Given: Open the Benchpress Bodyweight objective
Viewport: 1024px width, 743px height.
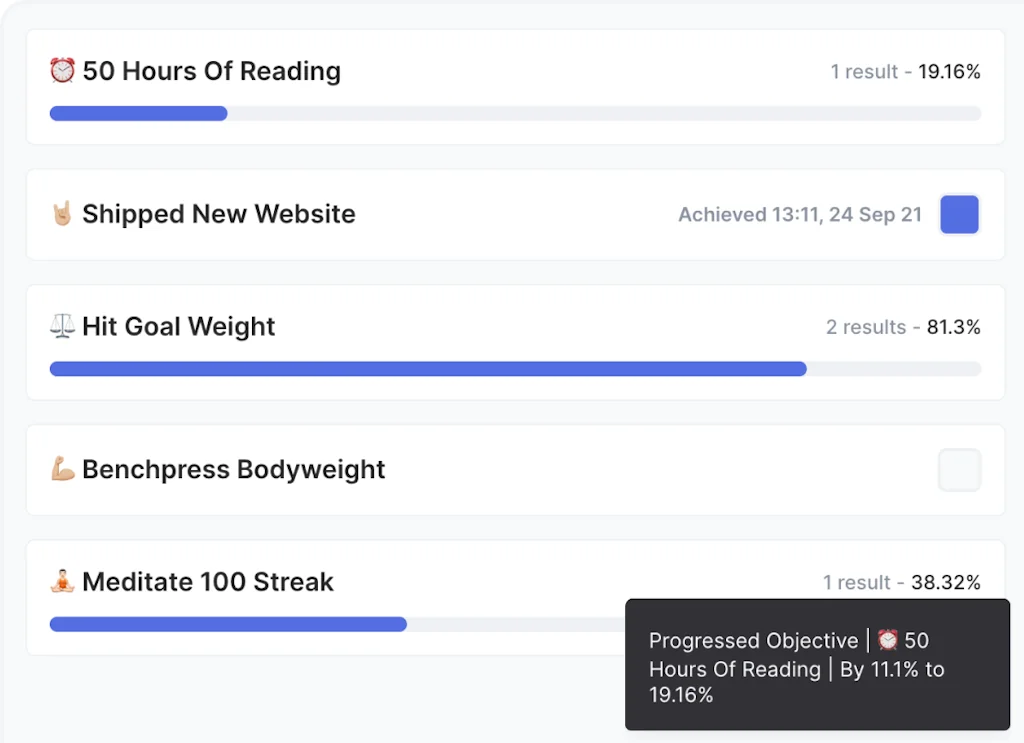Looking at the screenshot, I should pos(233,469).
